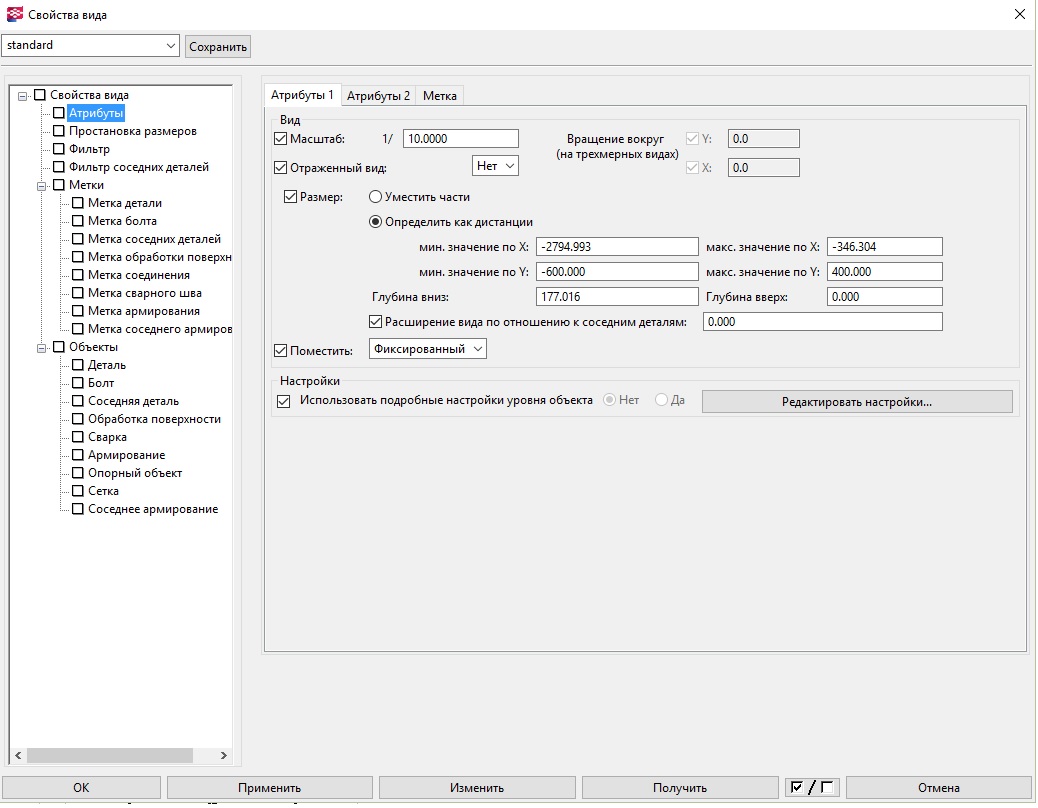1038x808 pixels.
Task: Select the Уместить части radio button
Action: (x=376, y=197)
